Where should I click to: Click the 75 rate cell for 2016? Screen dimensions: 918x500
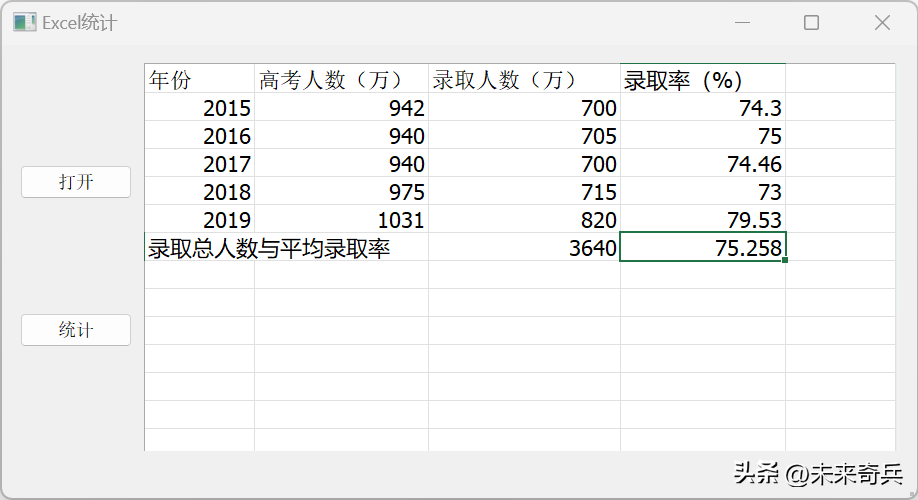pos(703,135)
